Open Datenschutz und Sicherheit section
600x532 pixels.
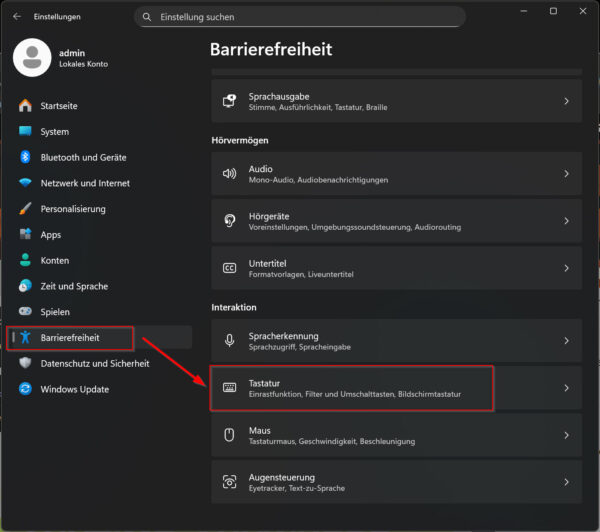pyautogui.click(x=95, y=363)
